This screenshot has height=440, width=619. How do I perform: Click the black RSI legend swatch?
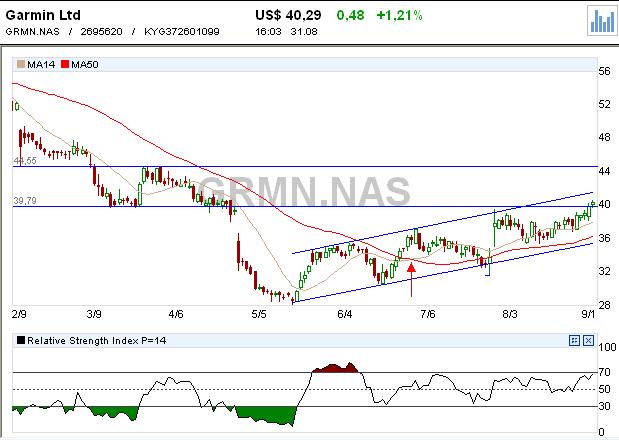21,340
